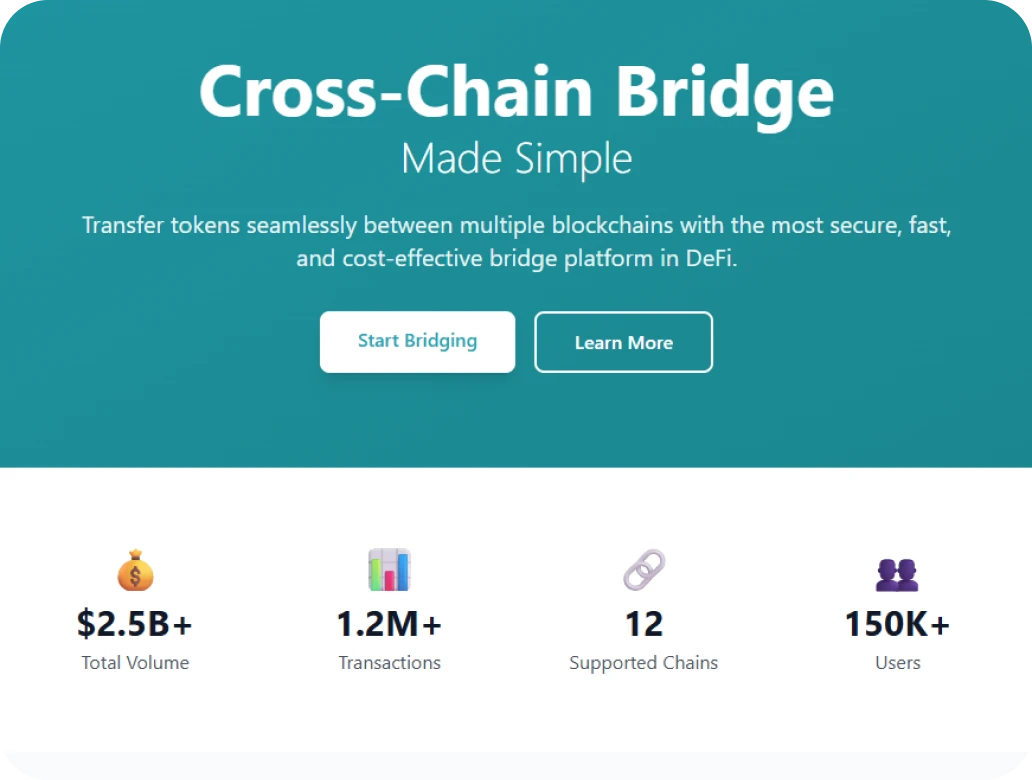Image resolution: width=1032 pixels, height=780 pixels.
Task: Click the money bag icon above Total Volume
Action: (x=135, y=568)
